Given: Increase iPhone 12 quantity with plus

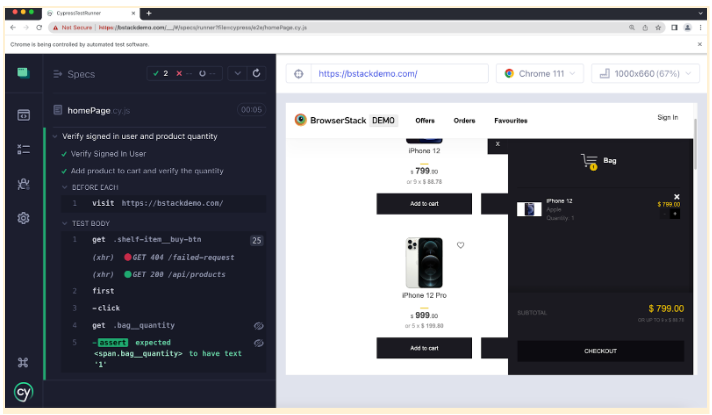Looking at the screenshot, I should click(x=675, y=214).
